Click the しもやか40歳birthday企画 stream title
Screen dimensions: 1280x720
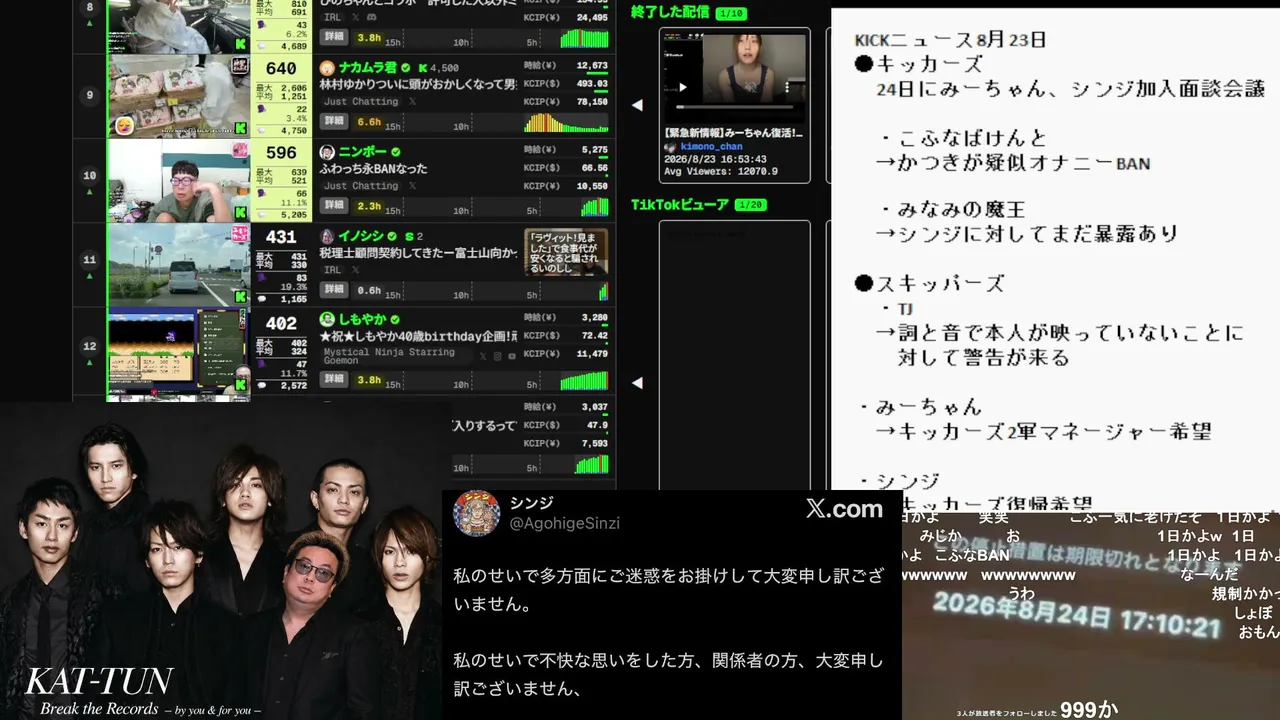coord(418,337)
